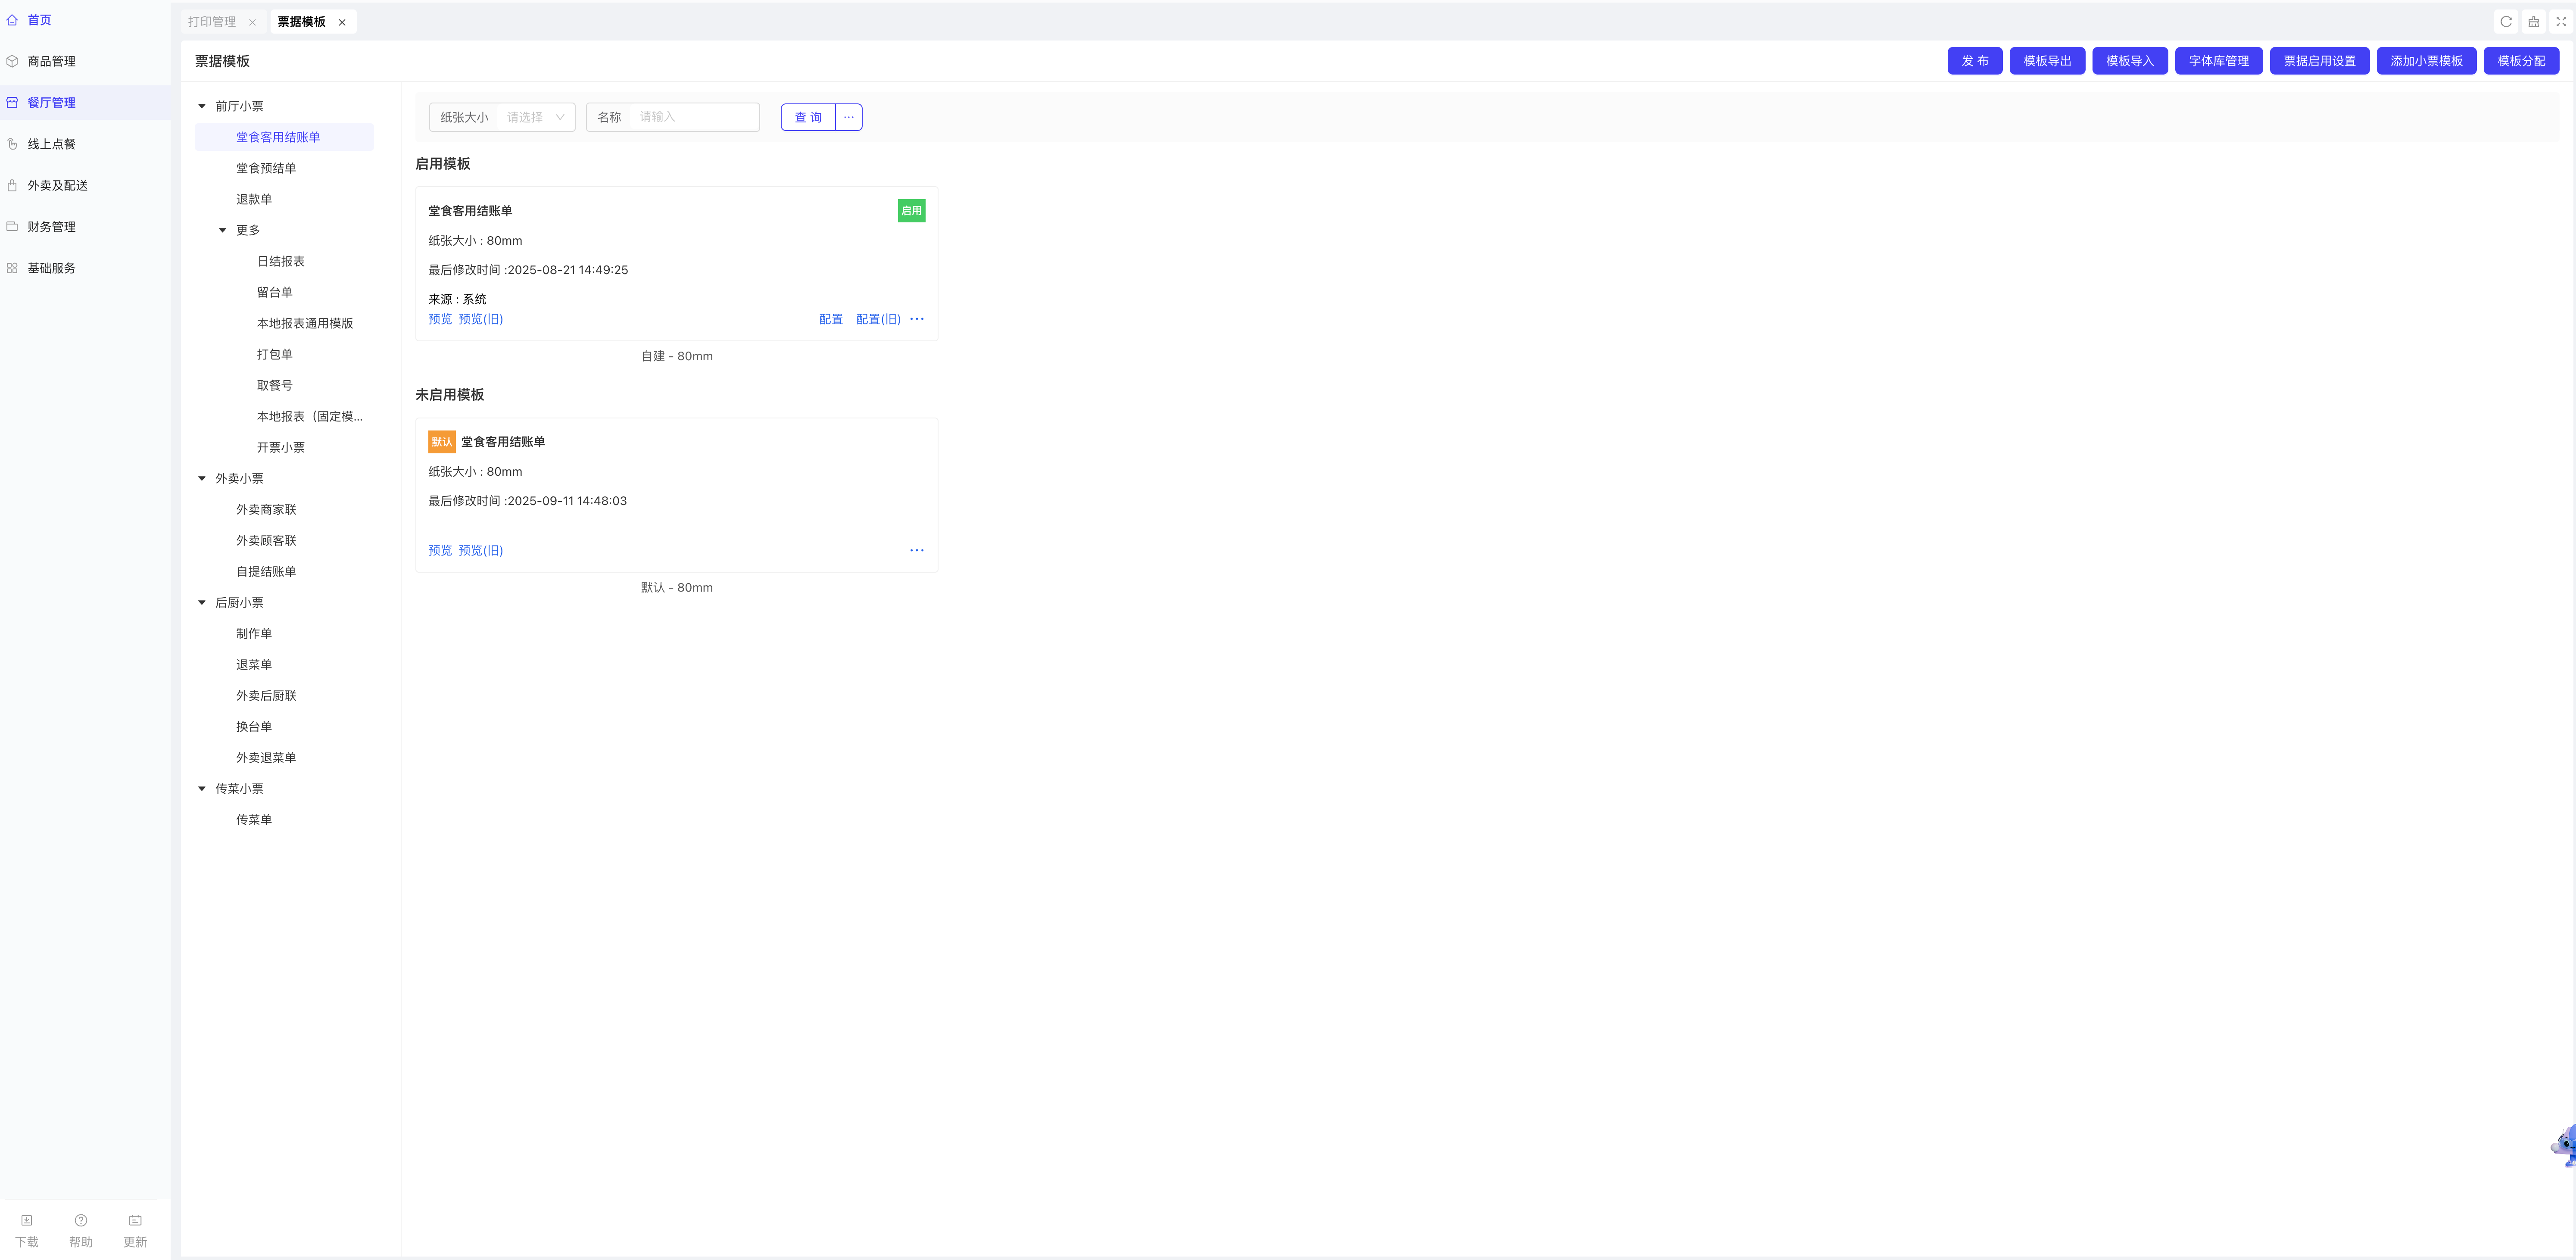Open the 商品管理 sidebar icon

pyautogui.click(x=12, y=61)
